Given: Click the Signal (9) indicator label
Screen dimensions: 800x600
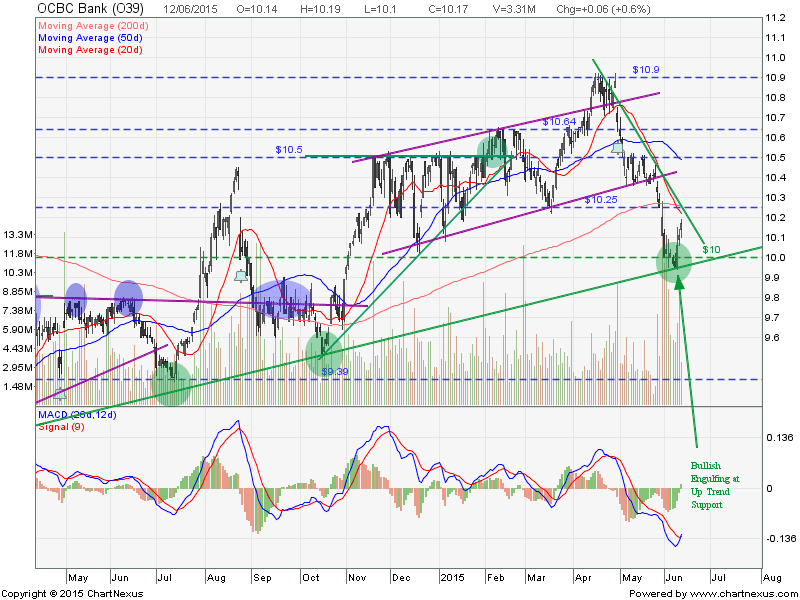Looking at the screenshot, I should point(61,427).
